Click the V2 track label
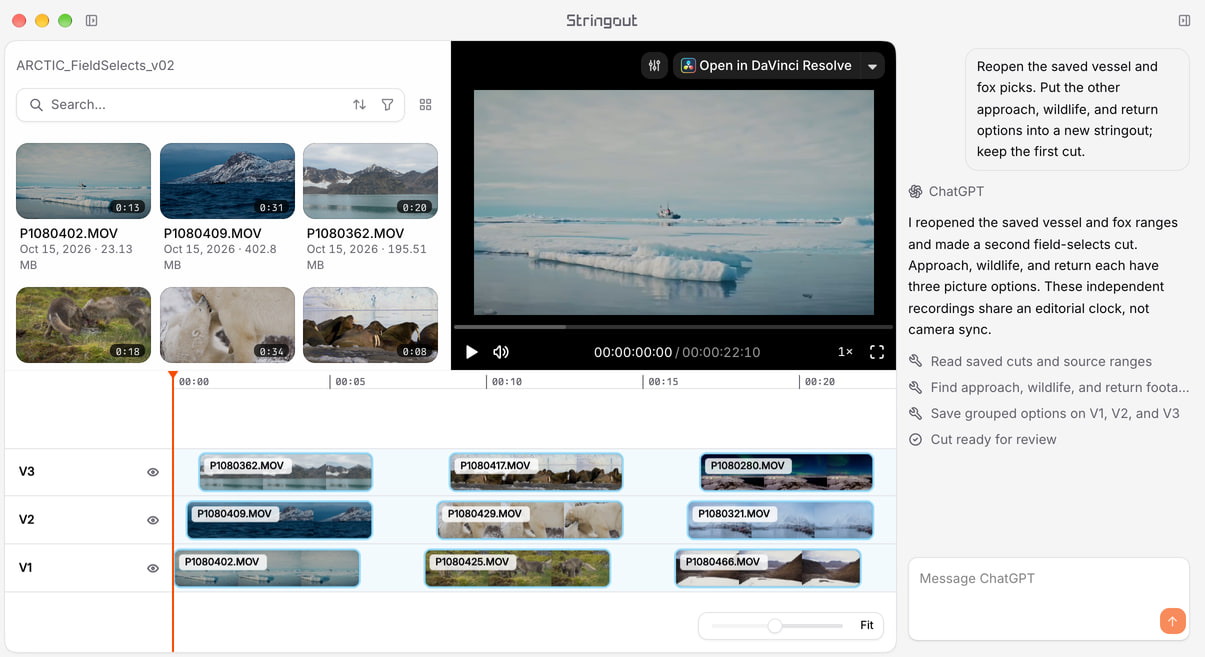This screenshot has height=657, width=1205. point(27,520)
